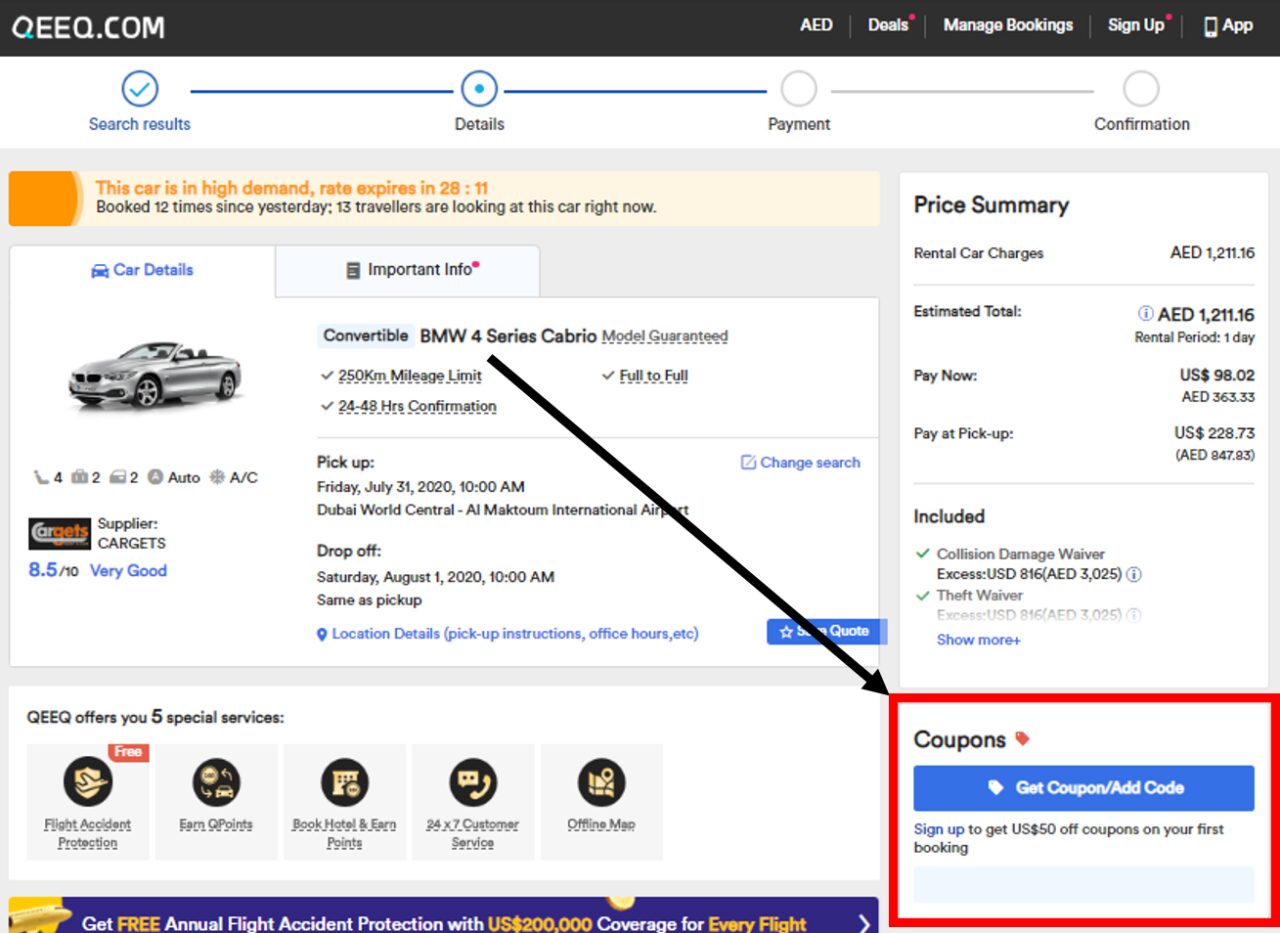Click the Change search link
The image size is (1280, 933).
tap(810, 462)
